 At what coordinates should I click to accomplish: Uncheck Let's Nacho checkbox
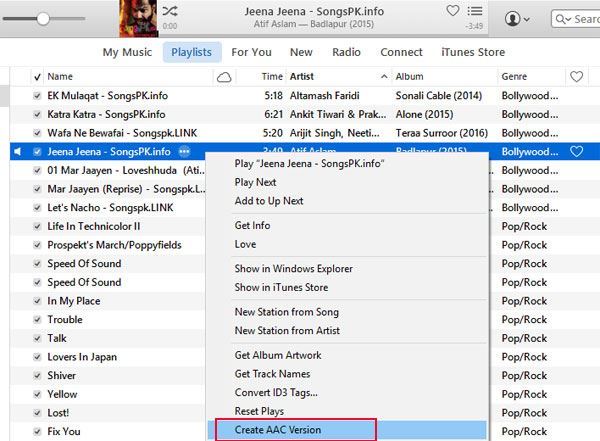pos(37,207)
